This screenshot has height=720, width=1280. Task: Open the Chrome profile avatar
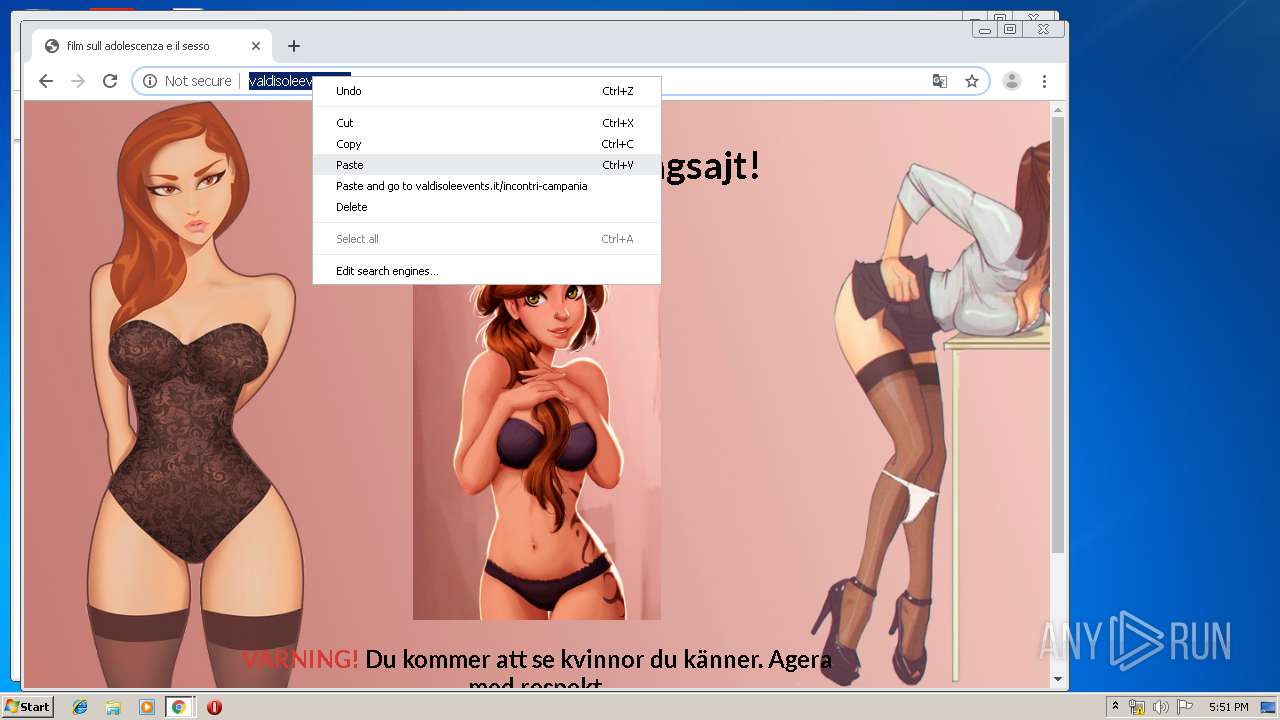pos(1012,81)
